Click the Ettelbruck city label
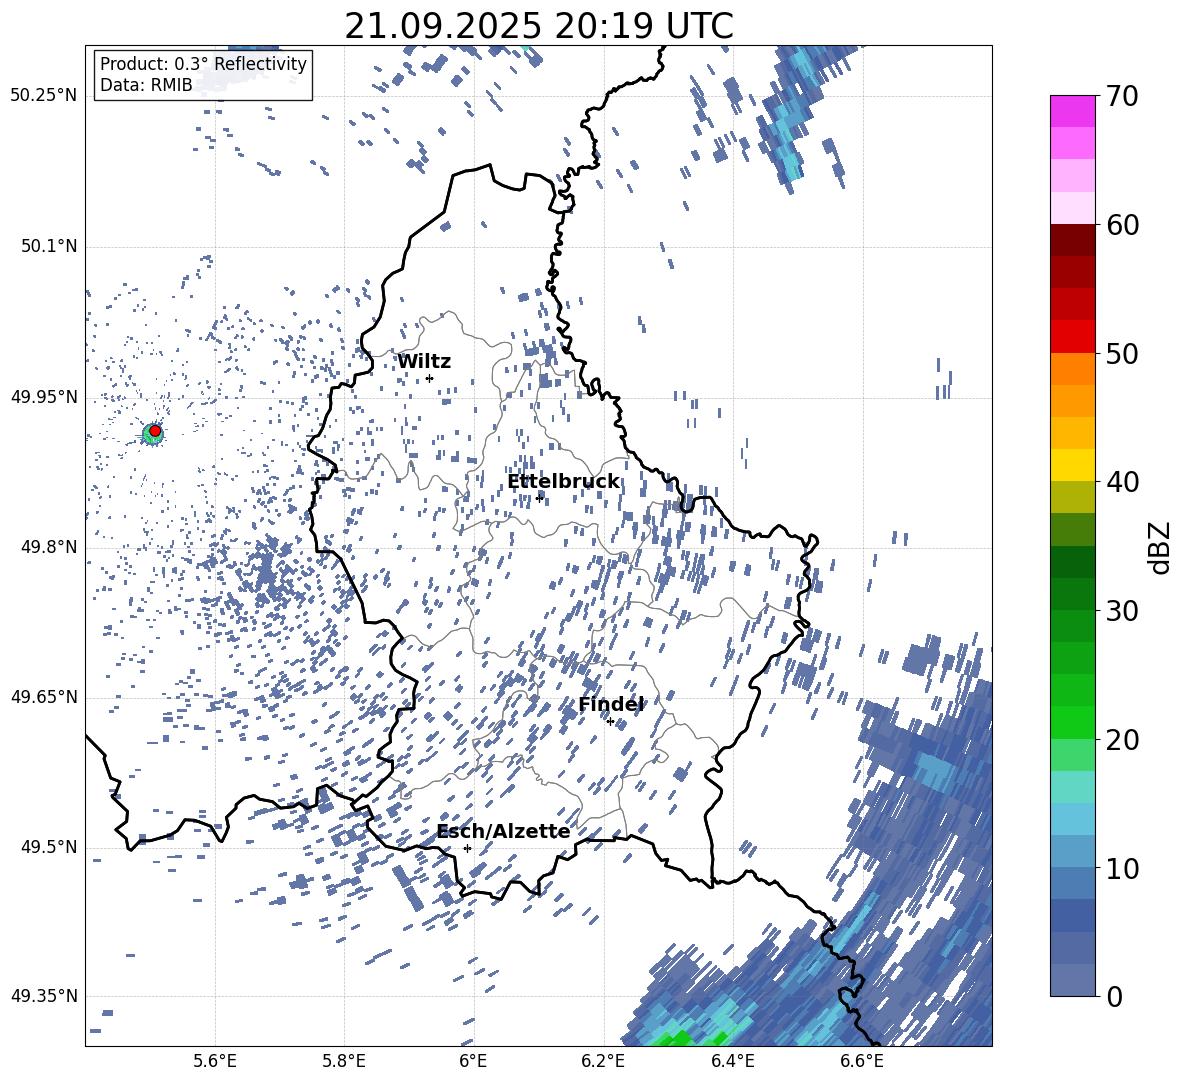1184x1081 pixels. tap(563, 482)
